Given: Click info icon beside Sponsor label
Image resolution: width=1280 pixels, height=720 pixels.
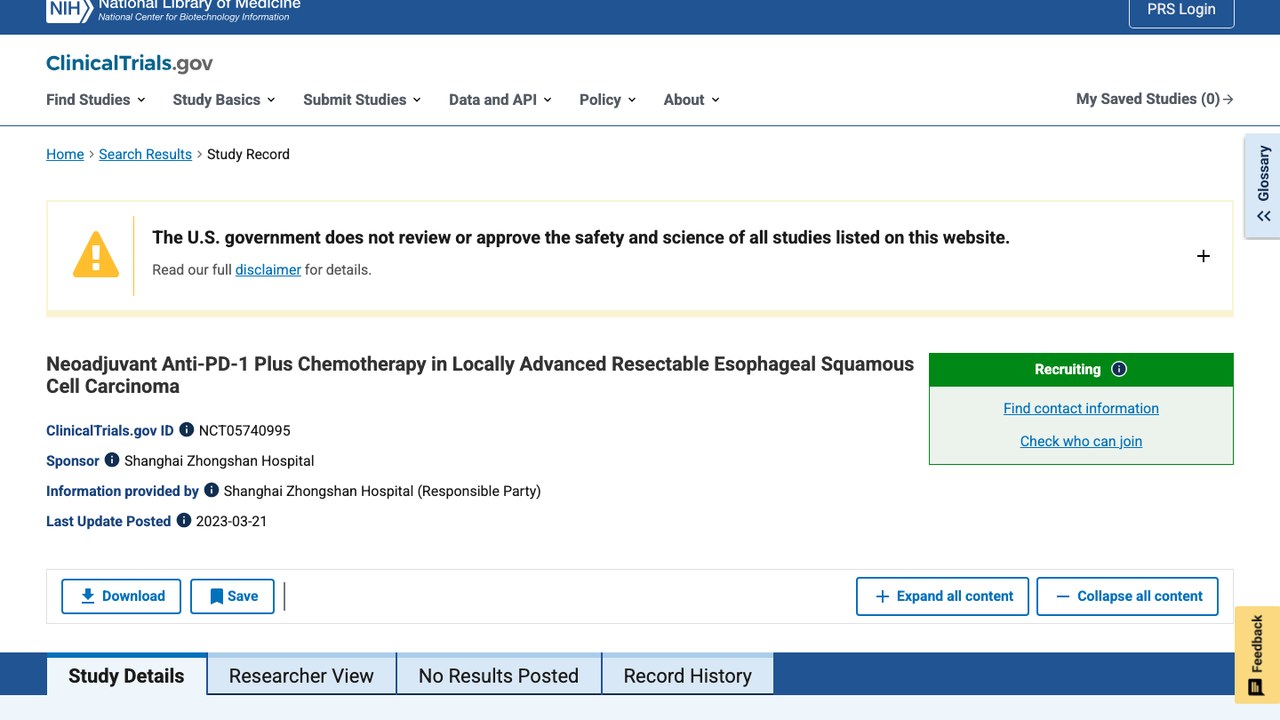Looking at the screenshot, I should coord(112,460).
